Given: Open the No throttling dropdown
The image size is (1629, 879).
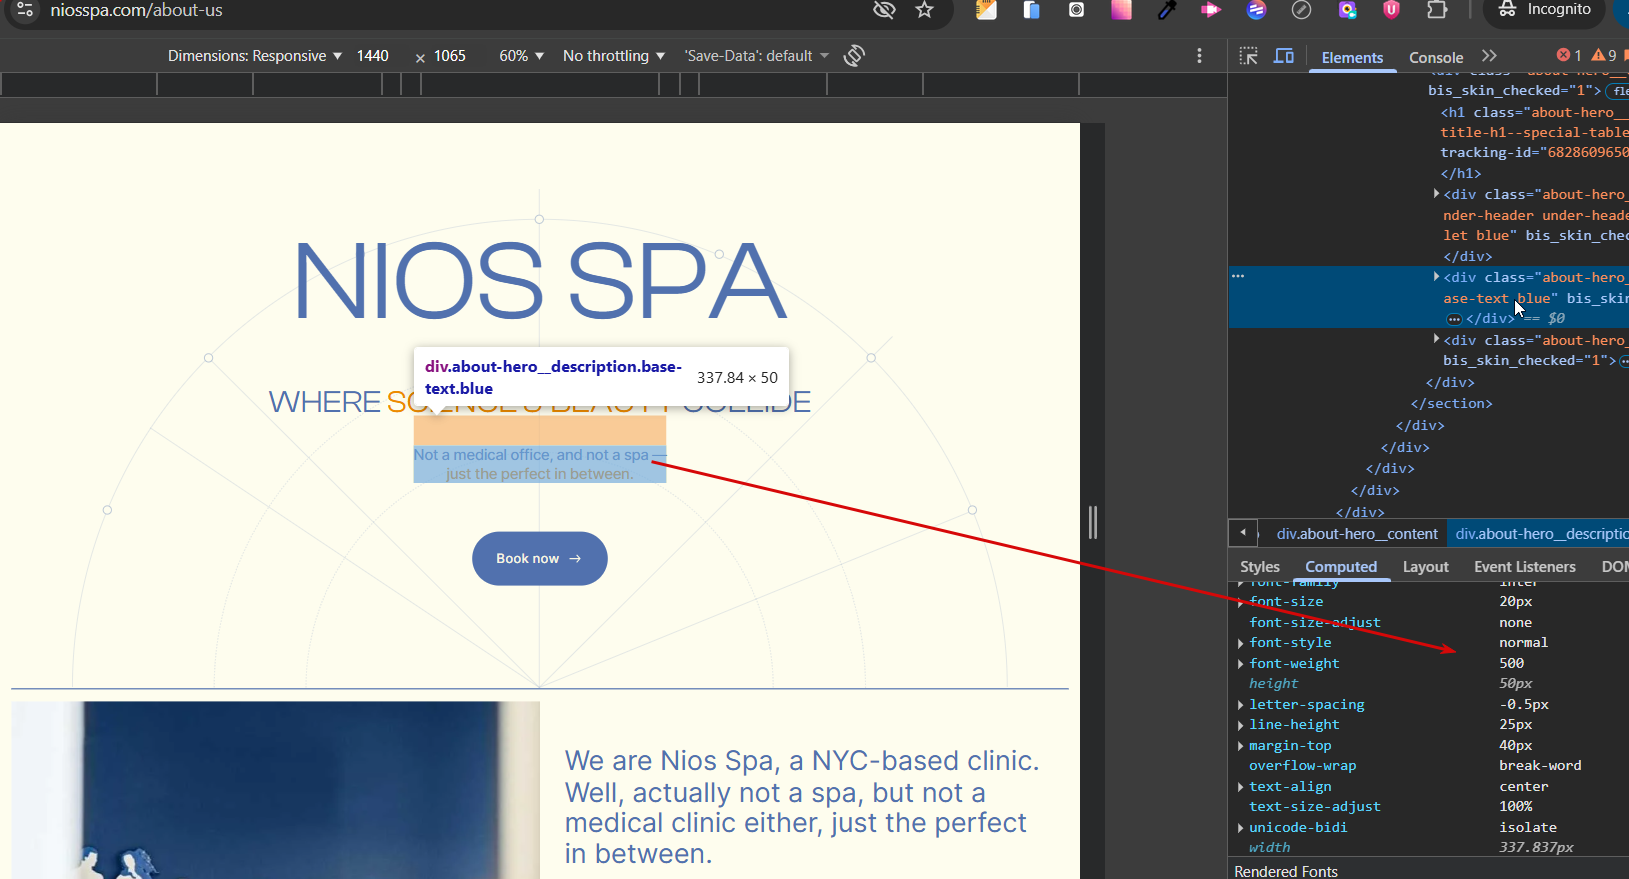Looking at the screenshot, I should tap(613, 56).
